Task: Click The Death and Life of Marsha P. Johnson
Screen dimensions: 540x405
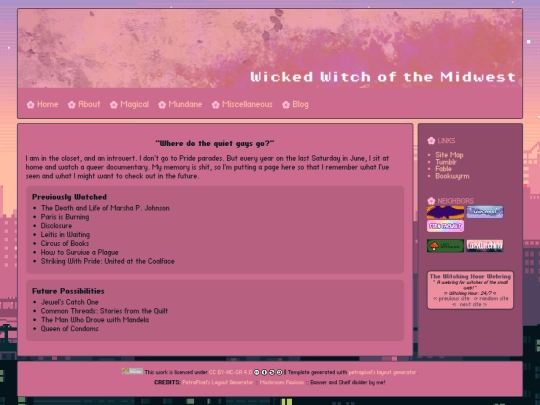Action: (105, 208)
